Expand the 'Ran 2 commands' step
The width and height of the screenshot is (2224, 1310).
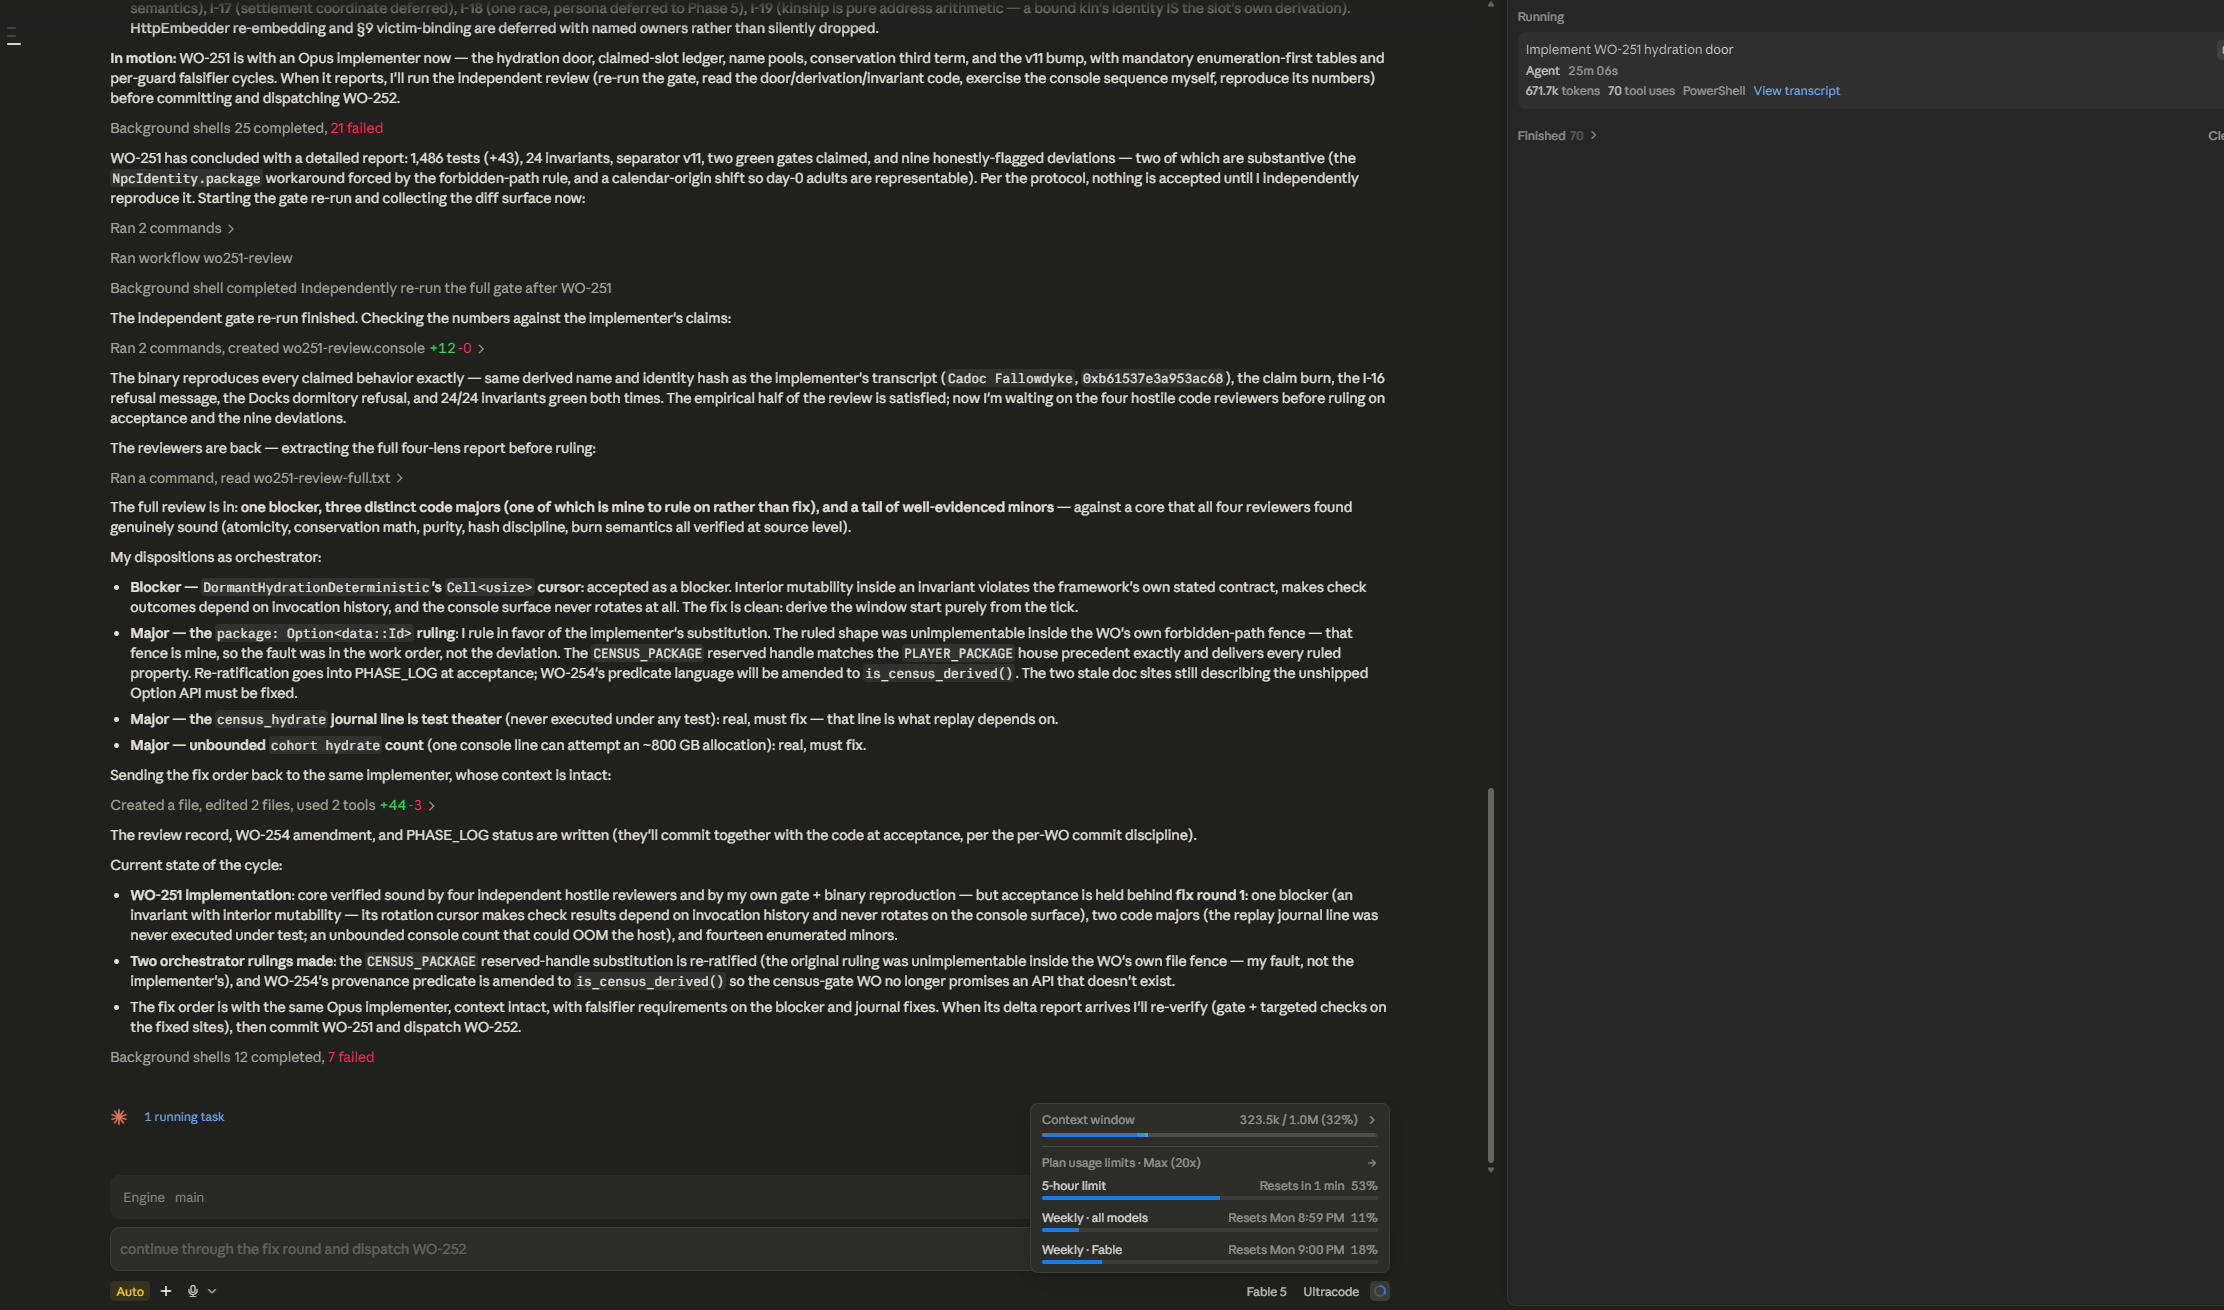coord(172,228)
